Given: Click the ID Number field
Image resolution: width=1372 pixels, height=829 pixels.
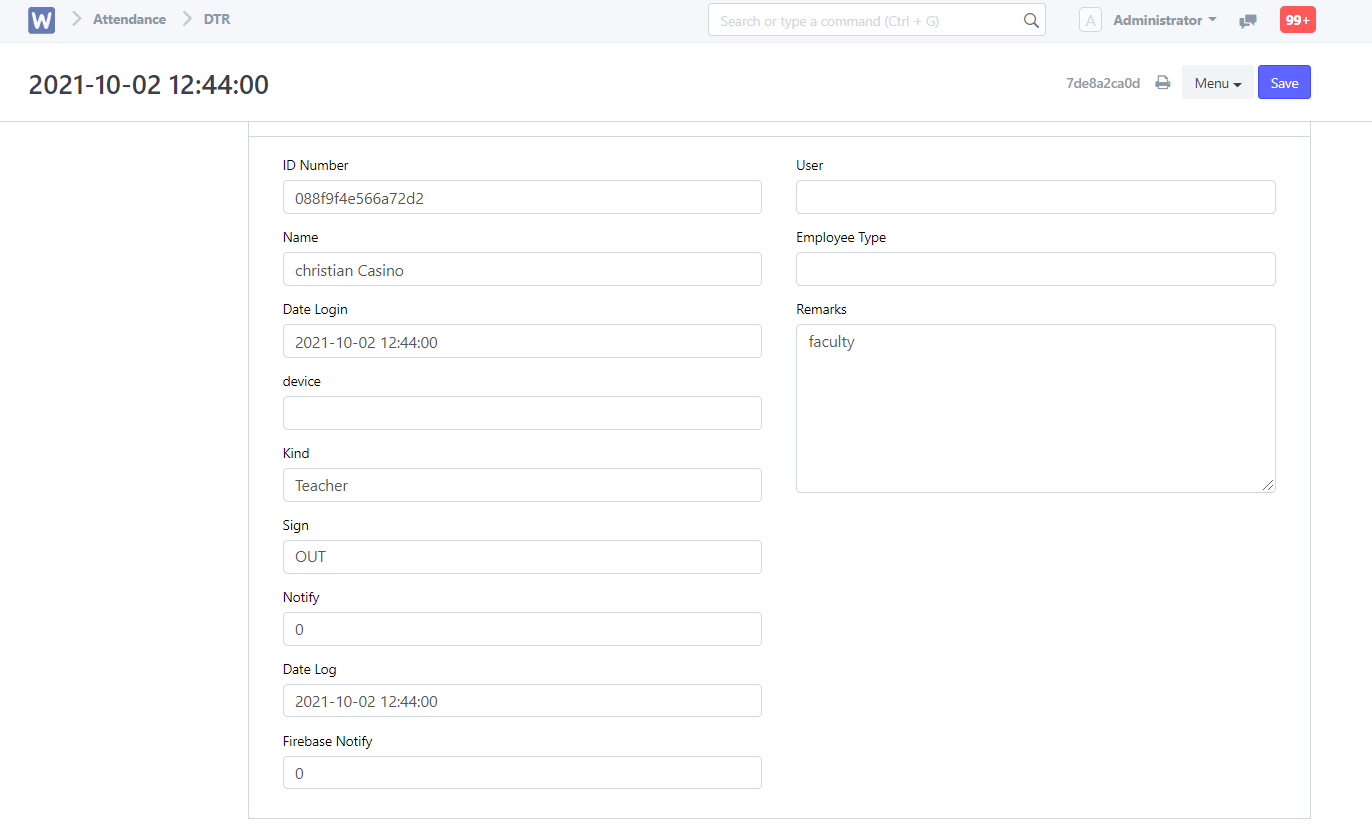Looking at the screenshot, I should pos(522,197).
